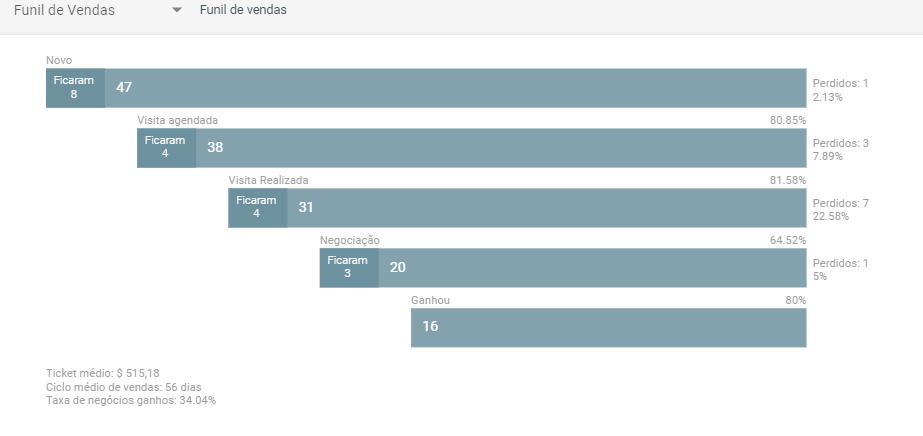Click the 64.52% conversion rate text
923x436 pixels.
788,240
